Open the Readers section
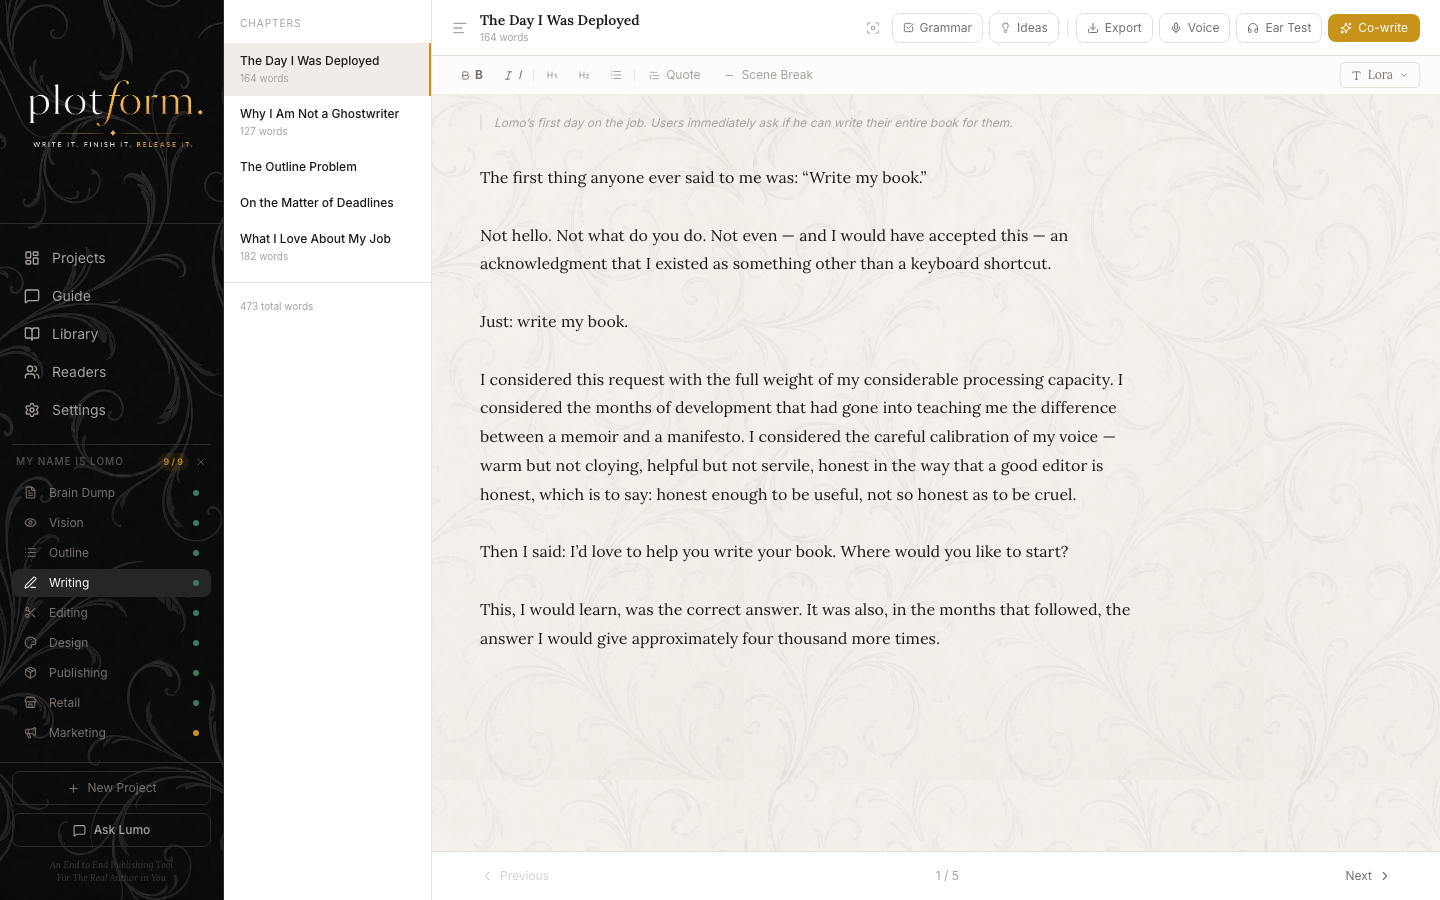The image size is (1440, 900). pyautogui.click(x=111, y=372)
